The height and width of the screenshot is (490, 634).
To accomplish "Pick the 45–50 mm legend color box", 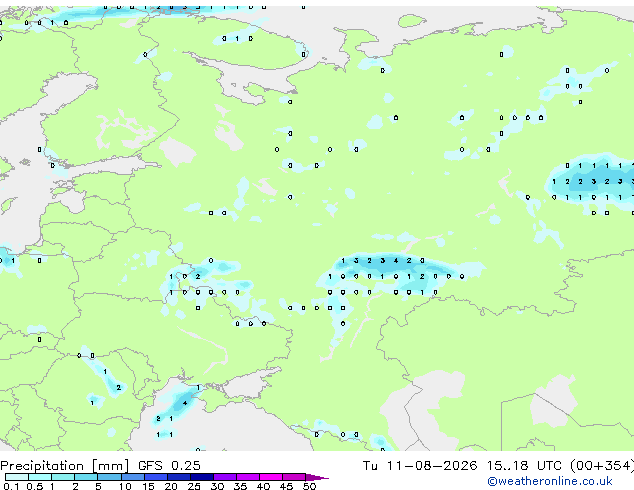I will 294,477.
